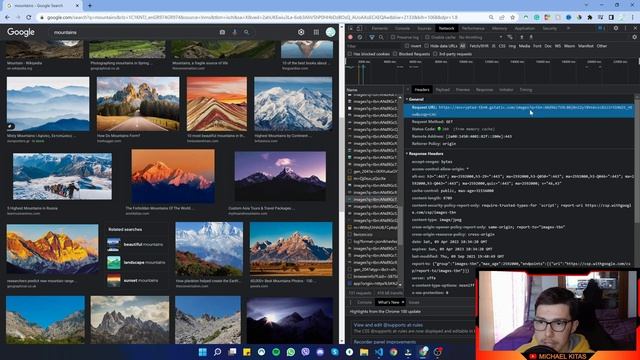
Task: Click the import HAR file icon
Action: coord(522,37)
